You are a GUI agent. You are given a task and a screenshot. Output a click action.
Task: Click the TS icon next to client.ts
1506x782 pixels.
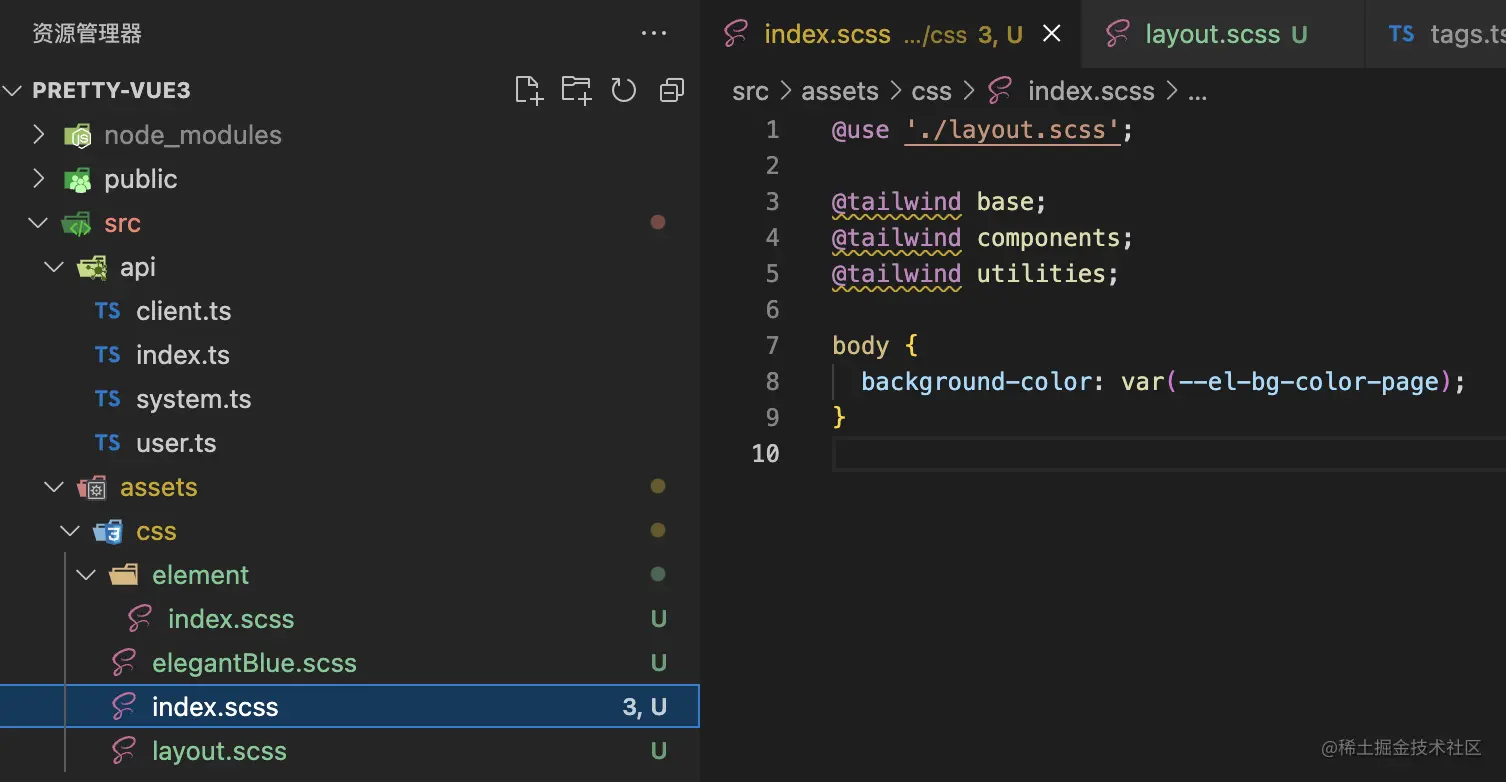click(x=108, y=311)
